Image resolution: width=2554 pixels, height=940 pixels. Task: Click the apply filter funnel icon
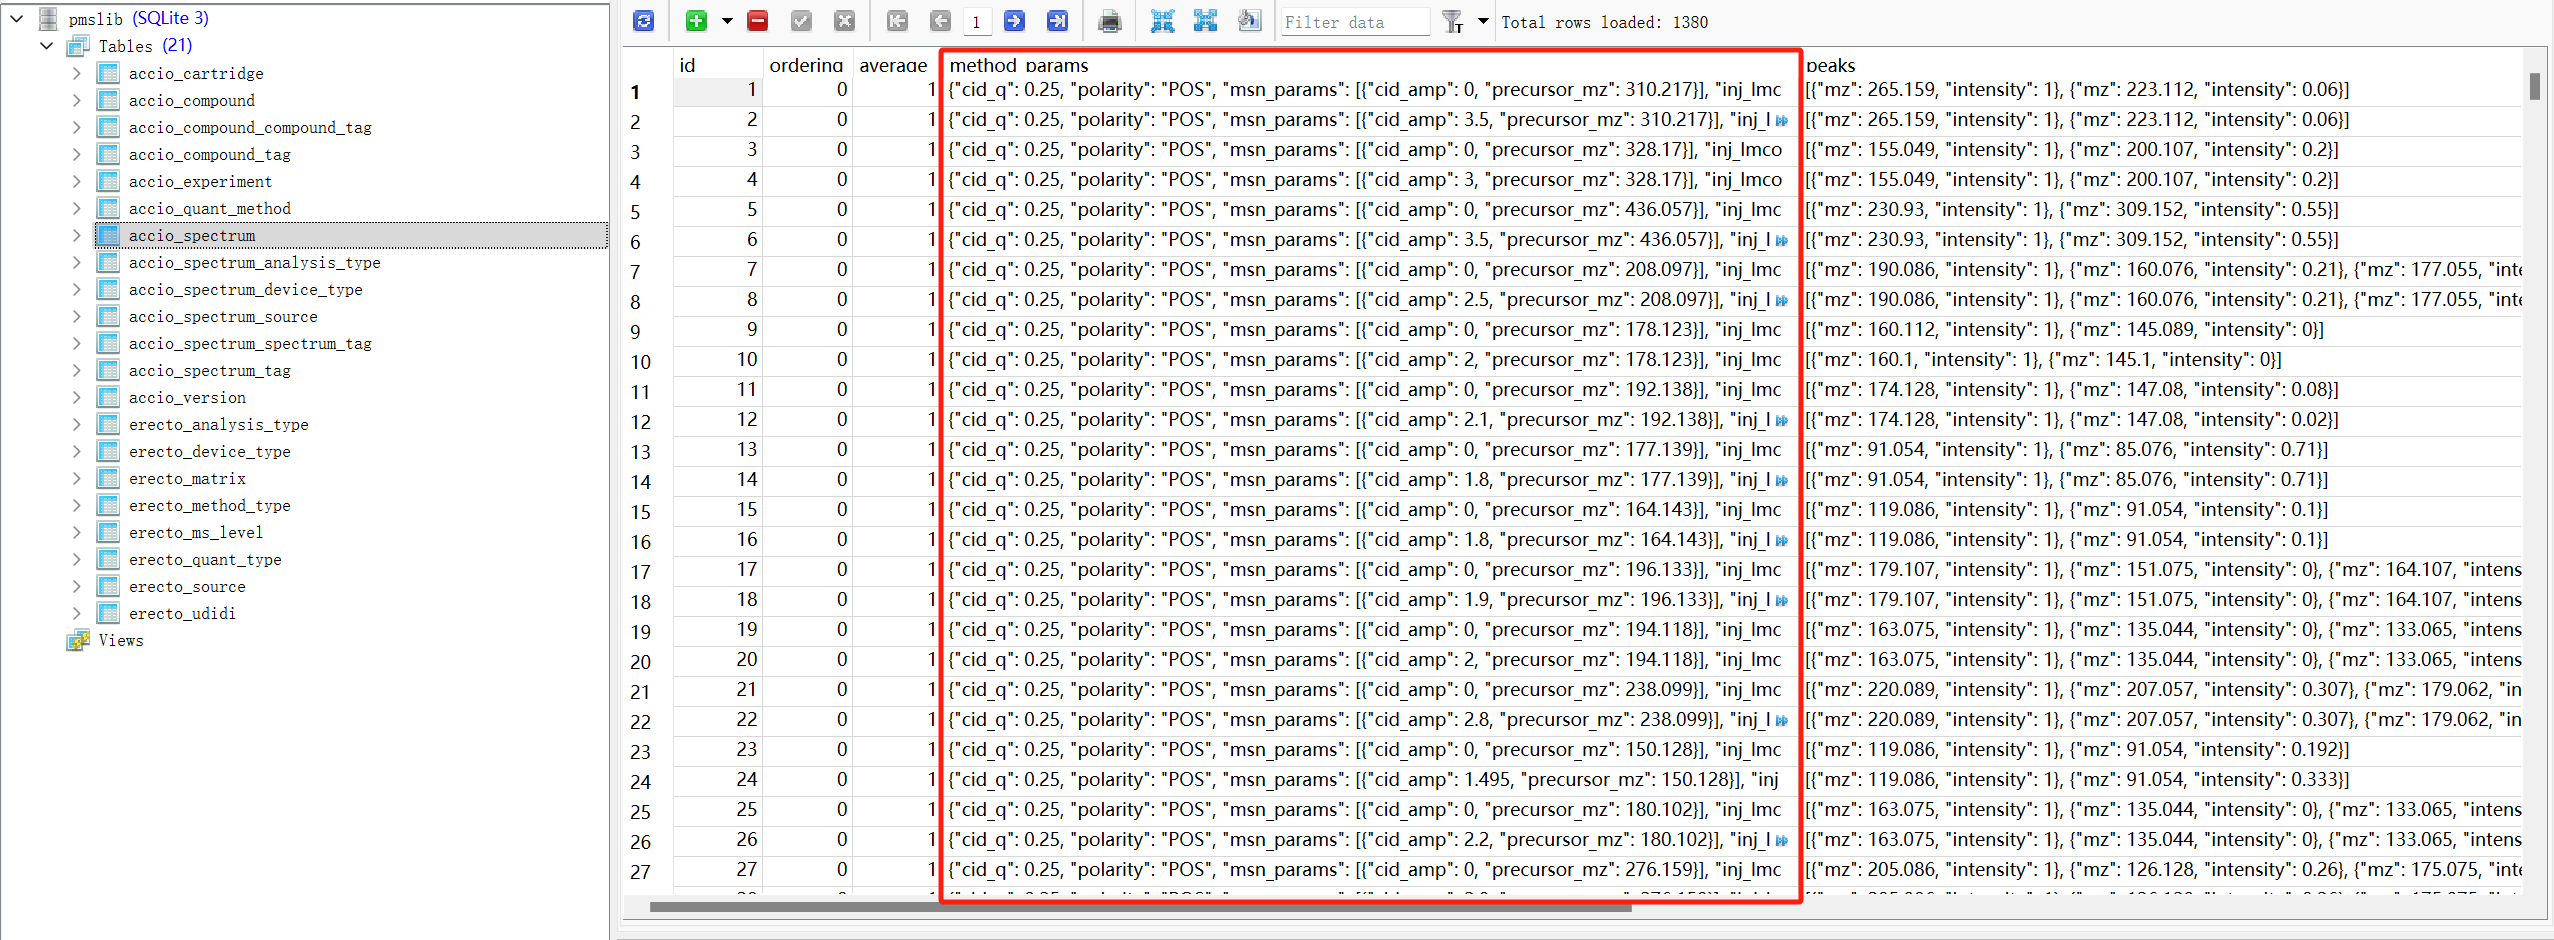[1452, 21]
